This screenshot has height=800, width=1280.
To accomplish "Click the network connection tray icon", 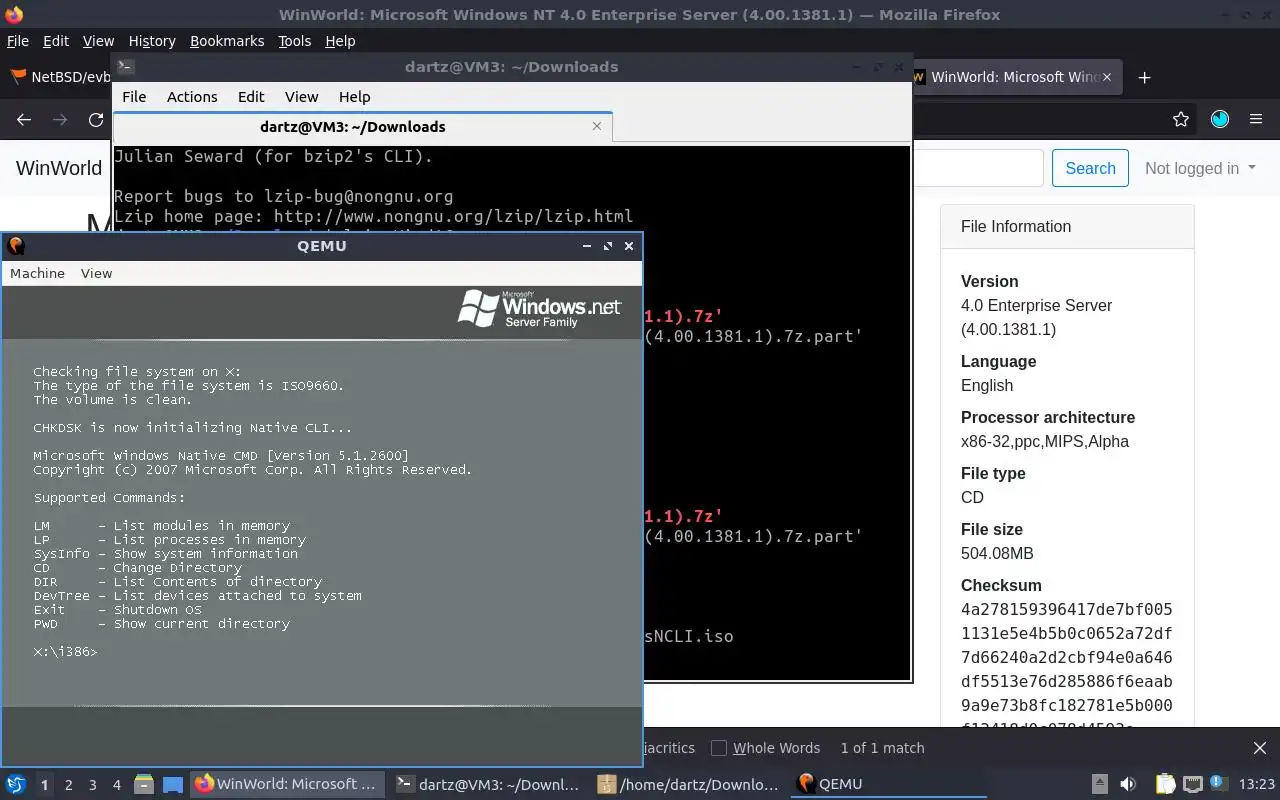I will [x=1192, y=784].
